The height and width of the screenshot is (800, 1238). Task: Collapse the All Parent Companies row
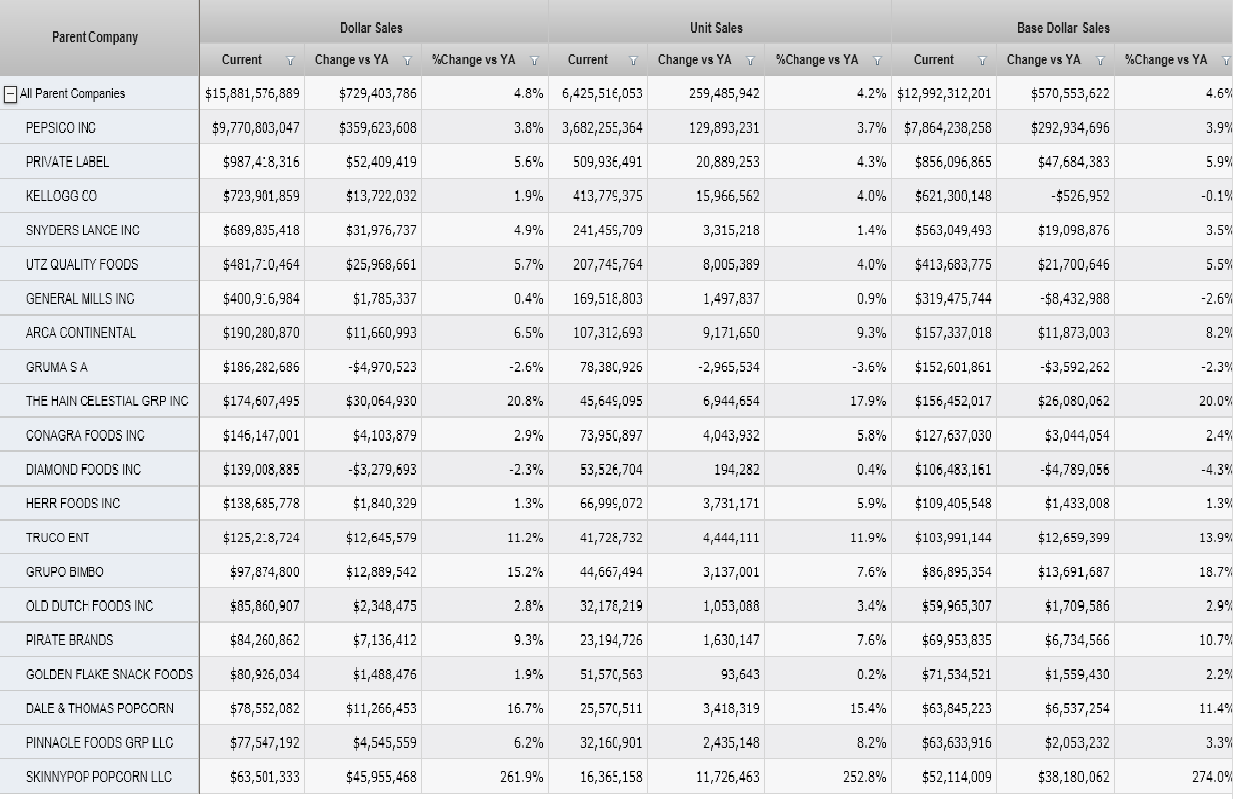point(10,94)
